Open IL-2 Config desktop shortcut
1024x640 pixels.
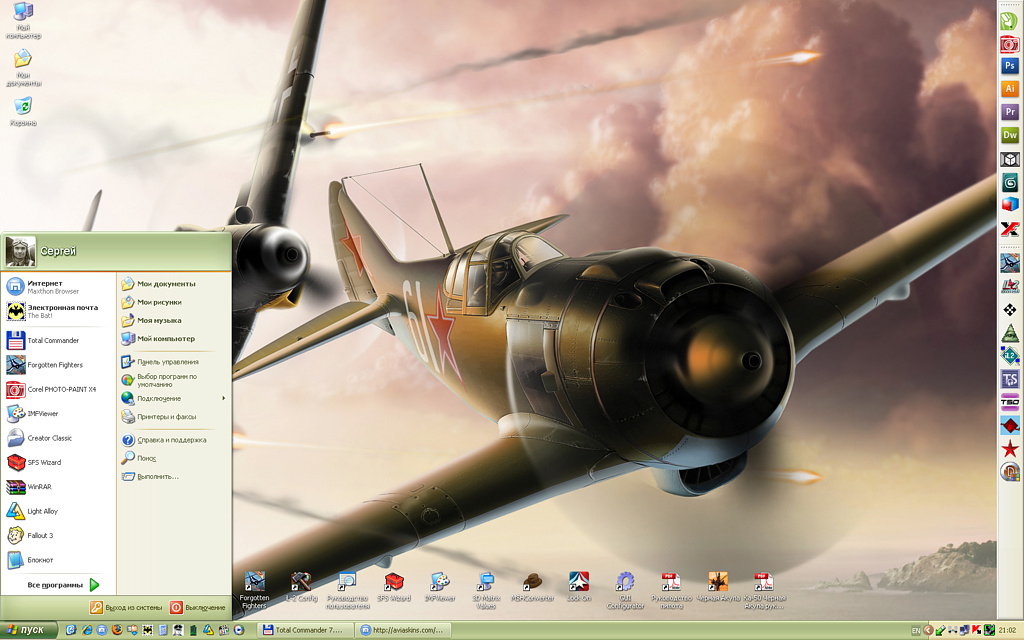pyautogui.click(x=301, y=587)
